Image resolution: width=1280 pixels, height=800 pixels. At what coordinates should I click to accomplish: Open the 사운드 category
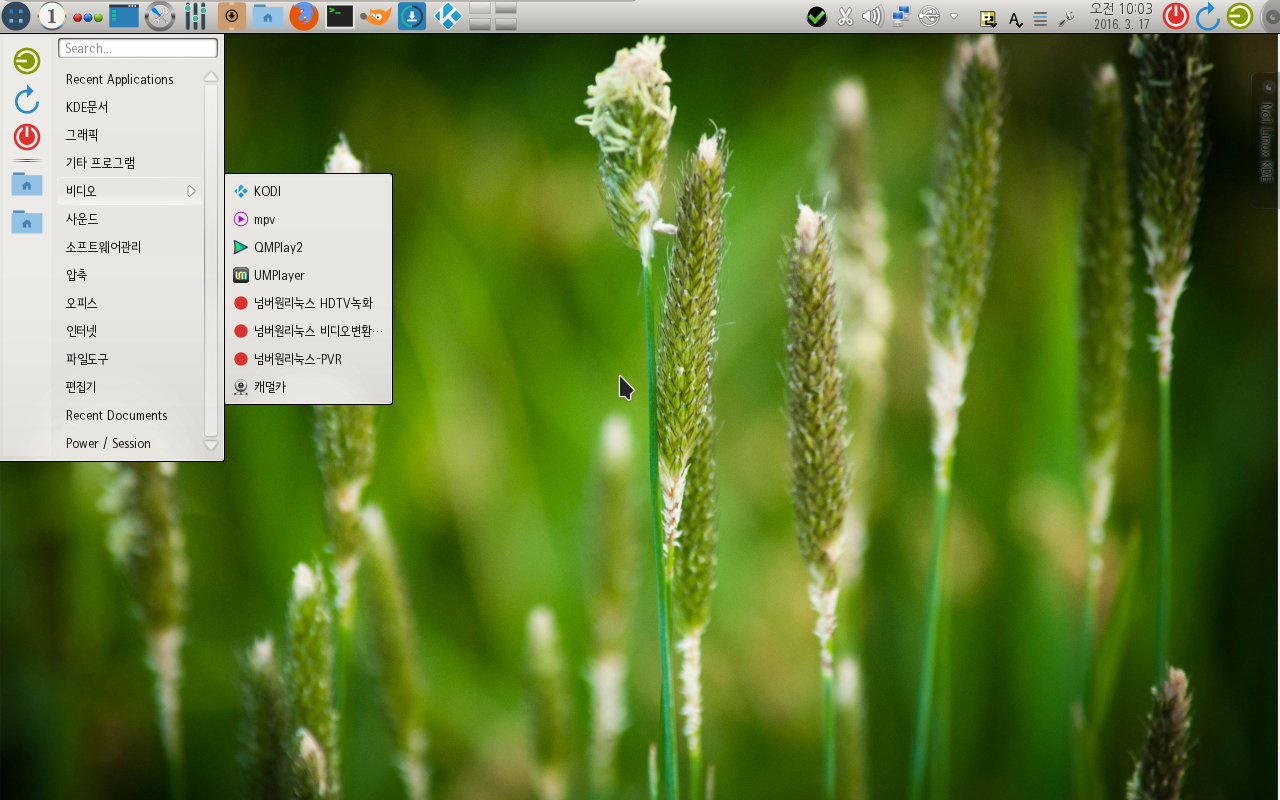130,219
